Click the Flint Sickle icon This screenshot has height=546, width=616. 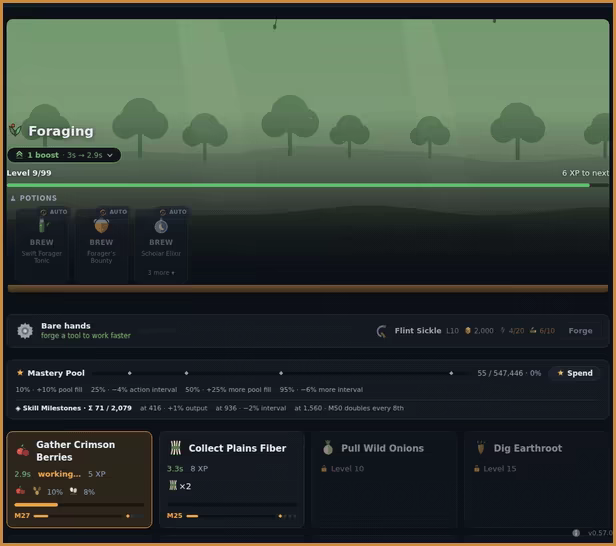[381, 331]
